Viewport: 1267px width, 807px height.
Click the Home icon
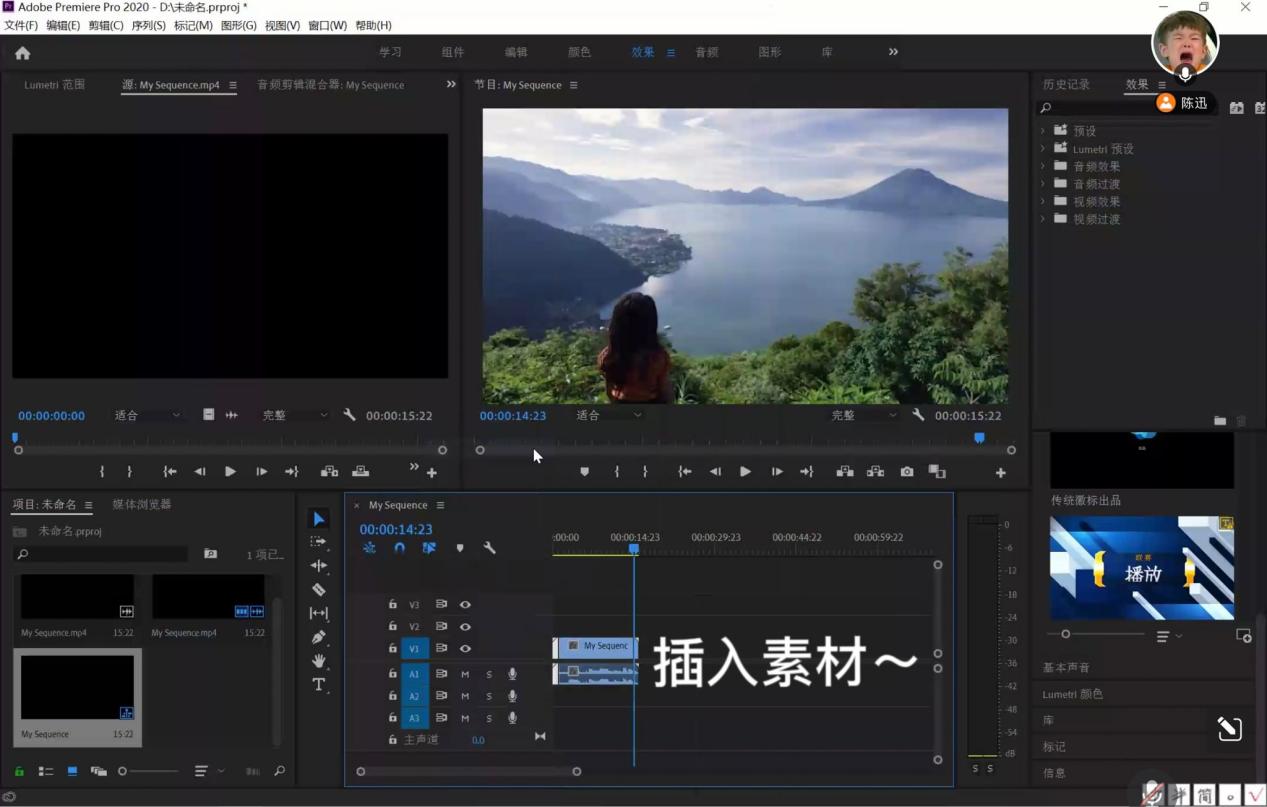coord(22,53)
